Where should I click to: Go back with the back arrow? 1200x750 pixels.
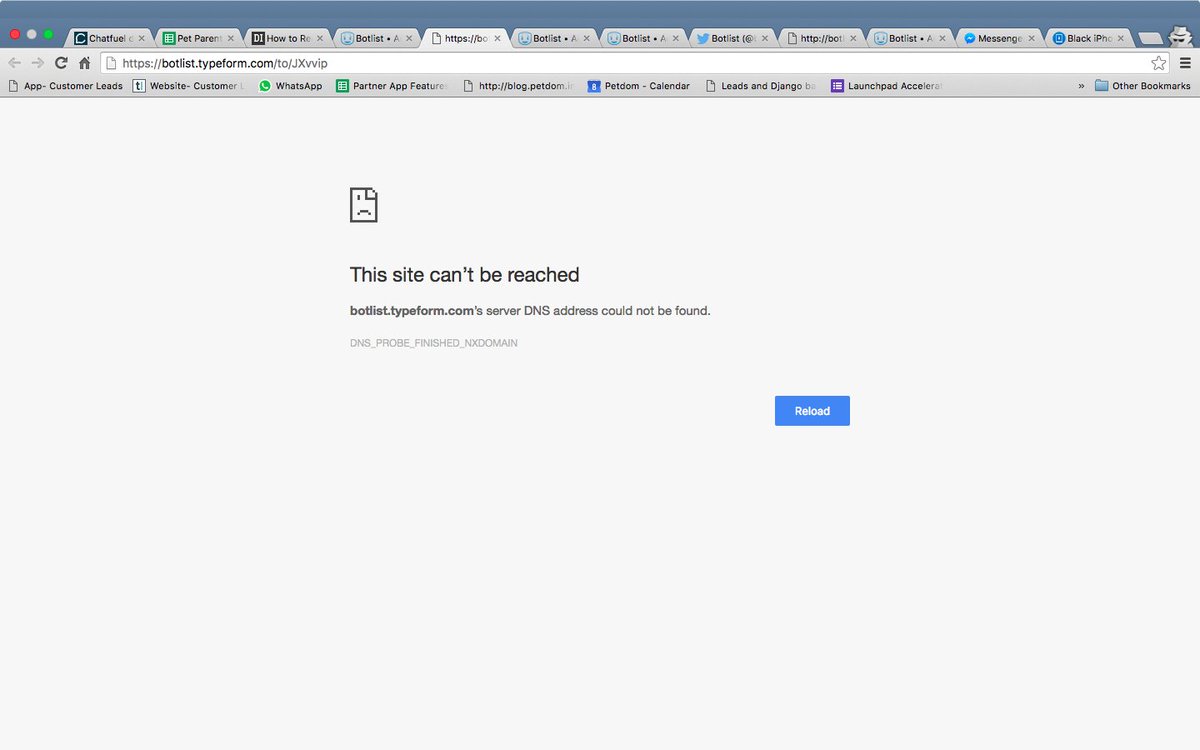pos(15,63)
